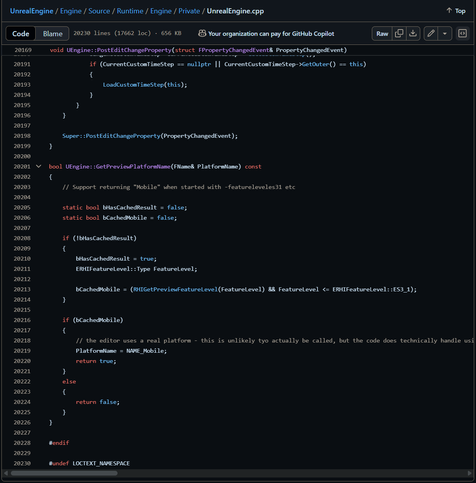This screenshot has height=483, width=476.
Task: Collapse GetPreviewPlatformName function at line 20201
Action: [39, 166]
